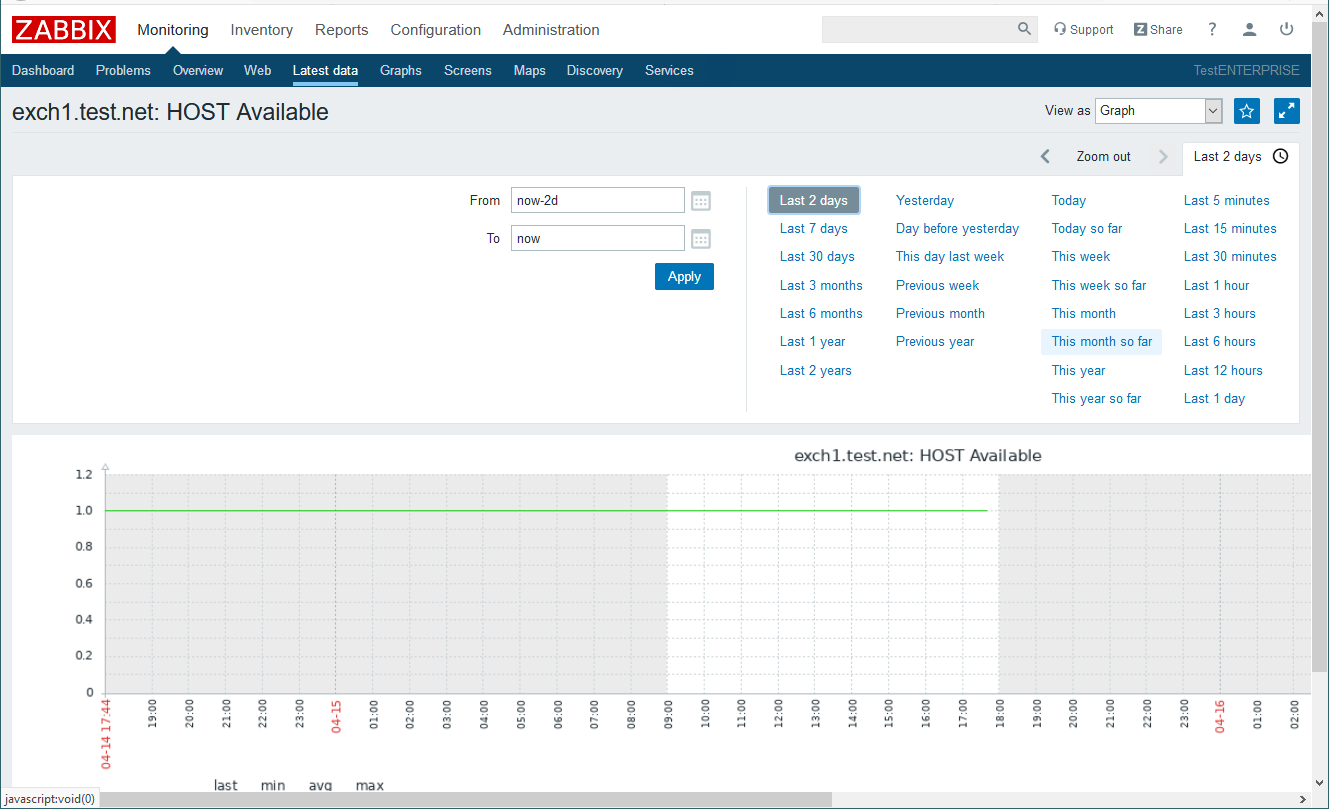Screen dimensions: 1329x810
Task: Open the Configuration menu
Action: click(435, 30)
